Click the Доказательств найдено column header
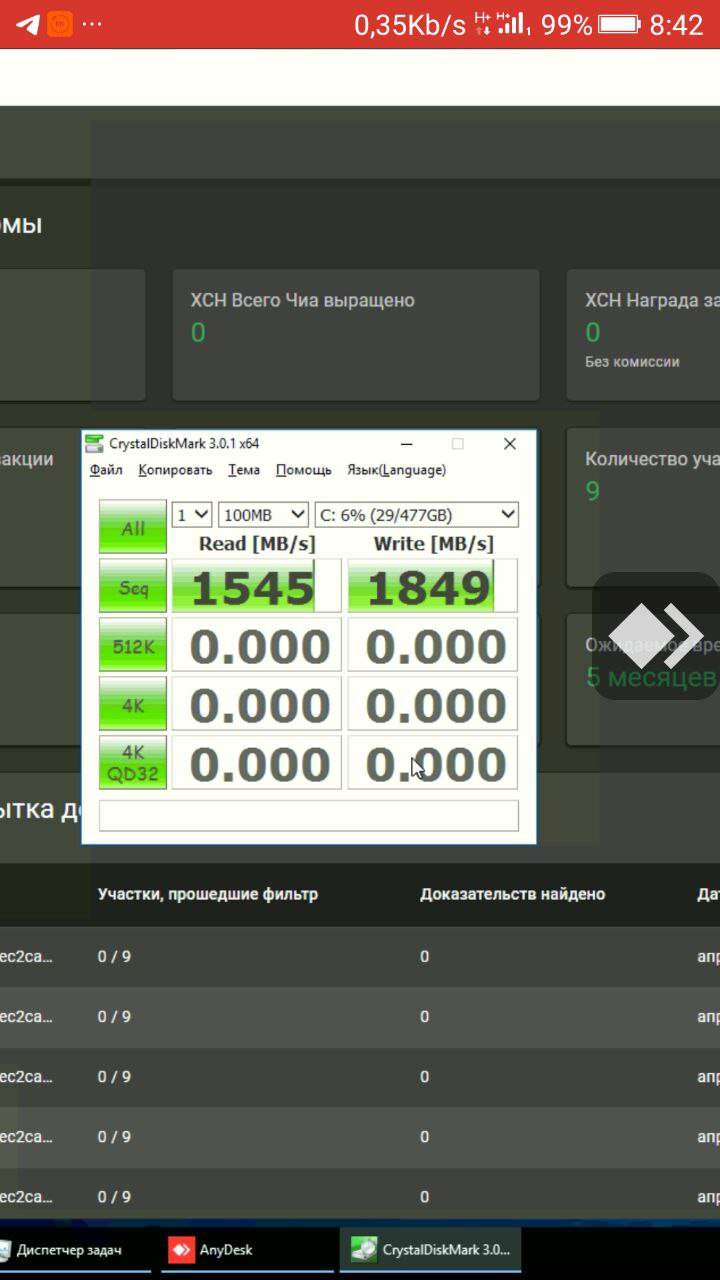Image resolution: width=720 pixels, height=1280 pixels. pos(512,894)
